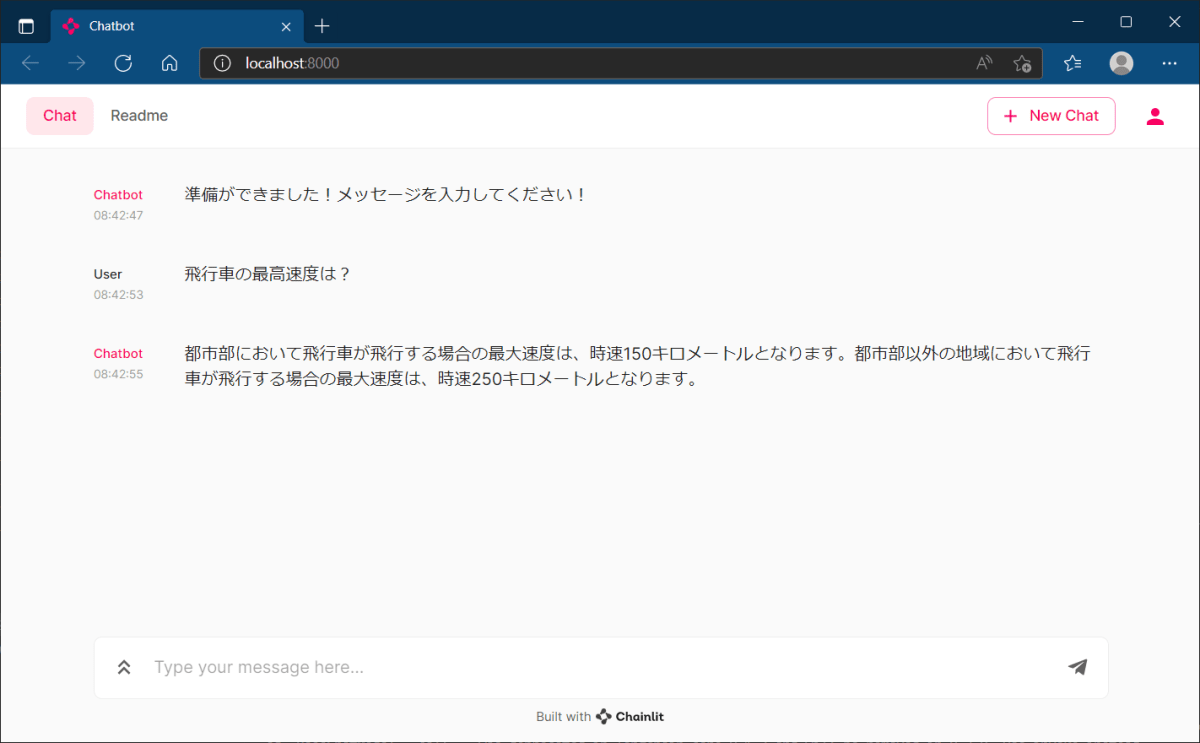1200x743 pixels.
Task: Click the greeting message '準備ができました！'
Action: coord(386,195)
